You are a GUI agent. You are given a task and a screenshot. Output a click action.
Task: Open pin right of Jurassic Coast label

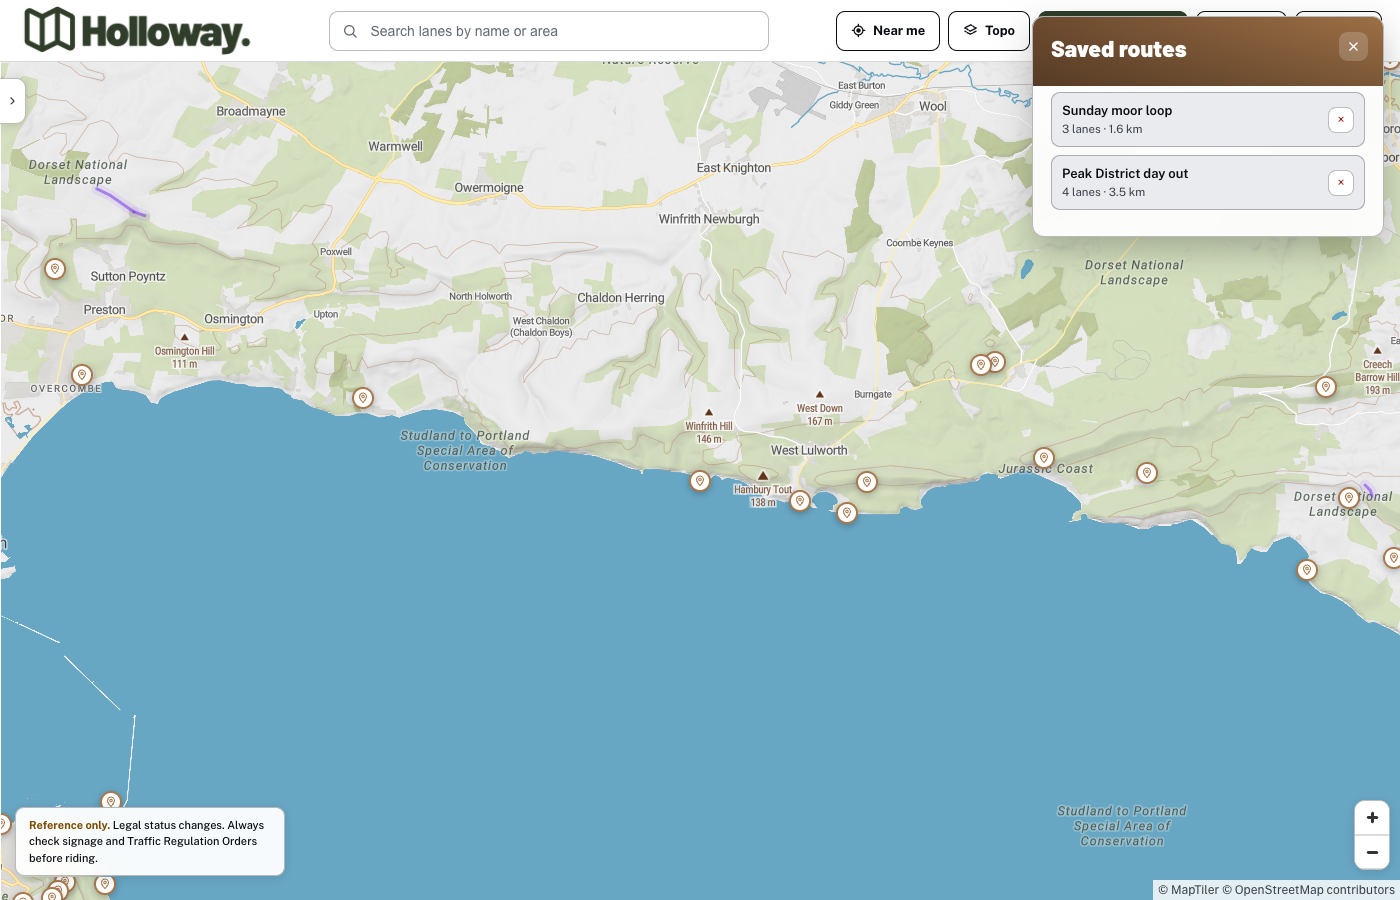(x=1147, y=472)
